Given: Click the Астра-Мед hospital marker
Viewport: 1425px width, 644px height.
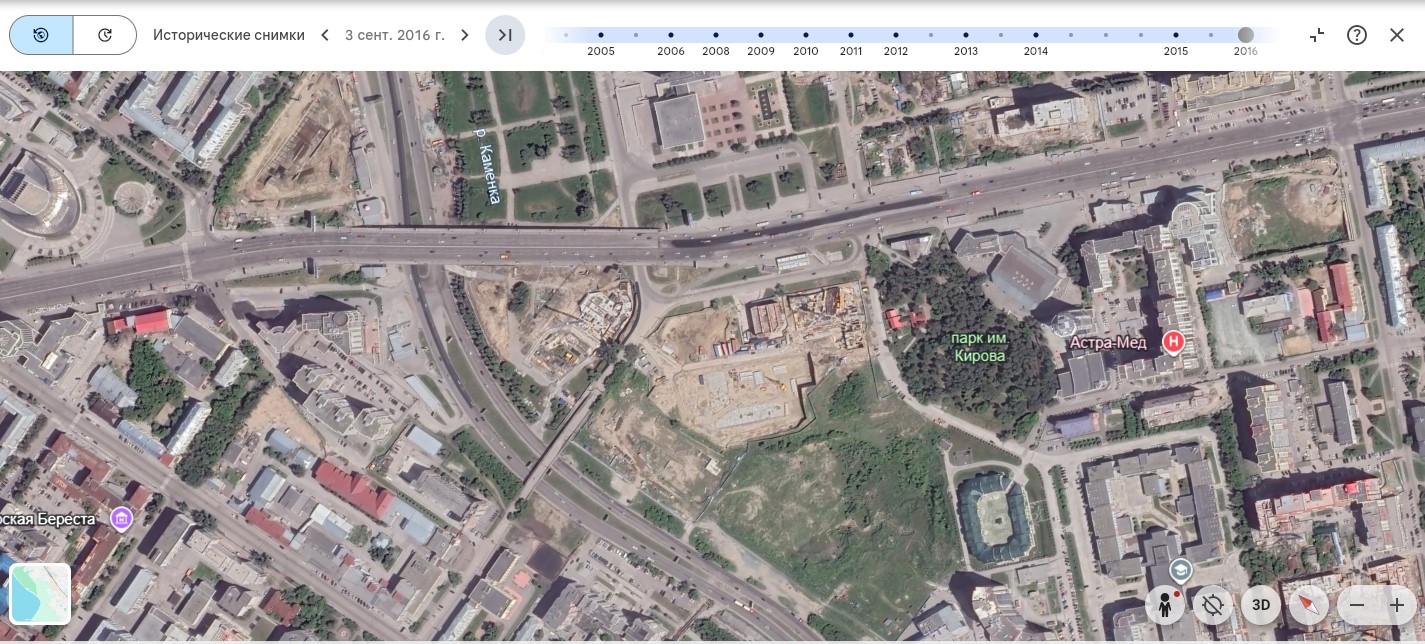Looking at the screenshot, I should (x=1174, y=343).
